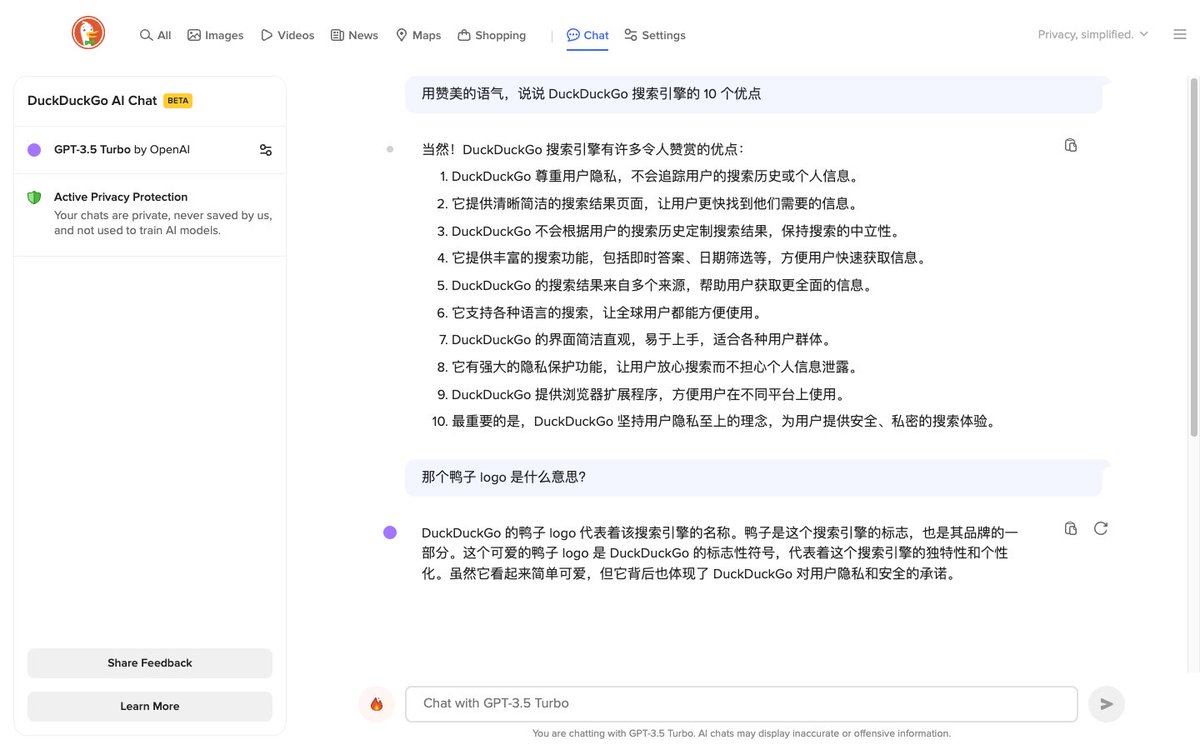Click the "Your chats are private" description
The width and height of the screenshot is (1200, 750).
pyautogui.click(x=163, y=223)
